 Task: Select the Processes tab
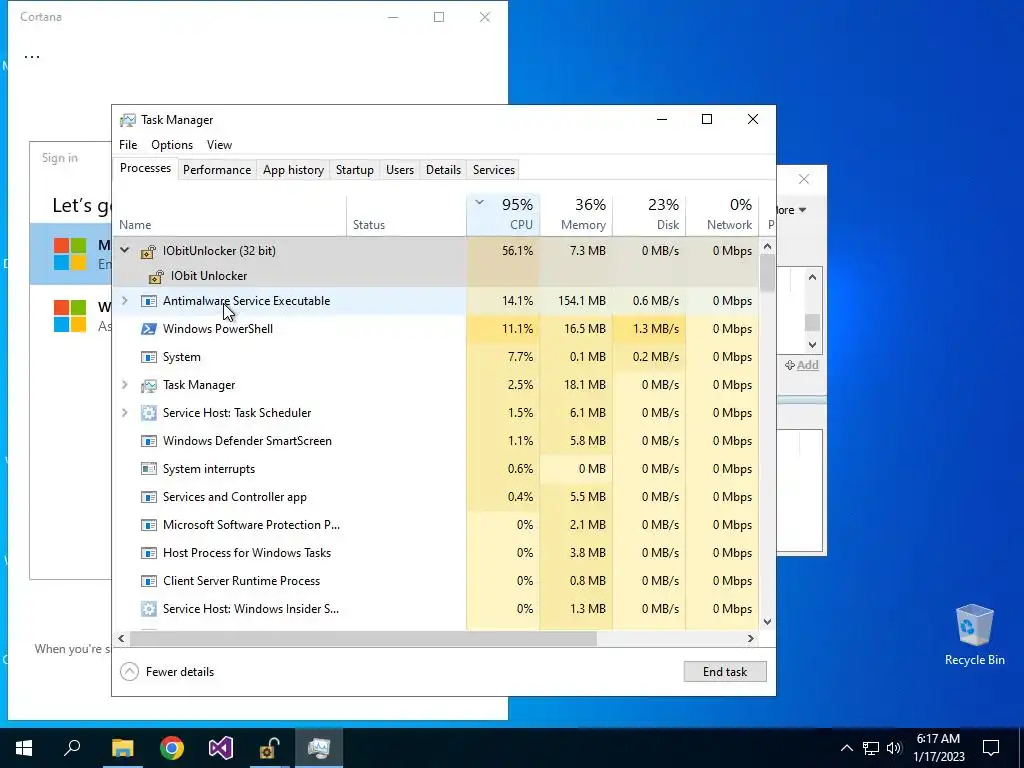145,168
